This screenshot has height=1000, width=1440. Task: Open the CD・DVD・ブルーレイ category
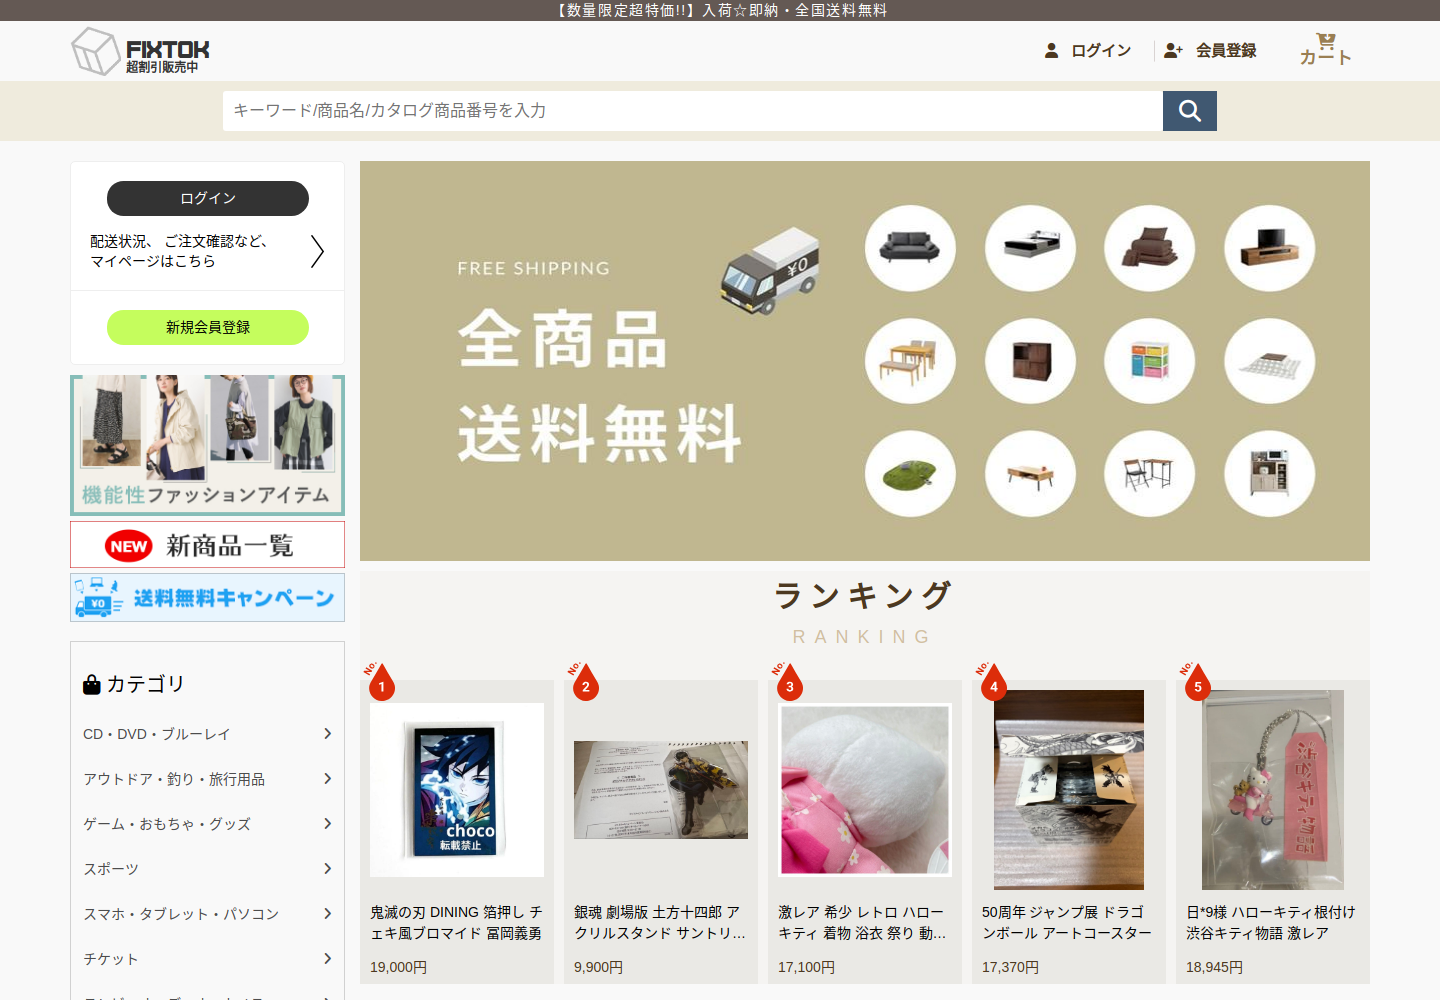click(157, 734)
